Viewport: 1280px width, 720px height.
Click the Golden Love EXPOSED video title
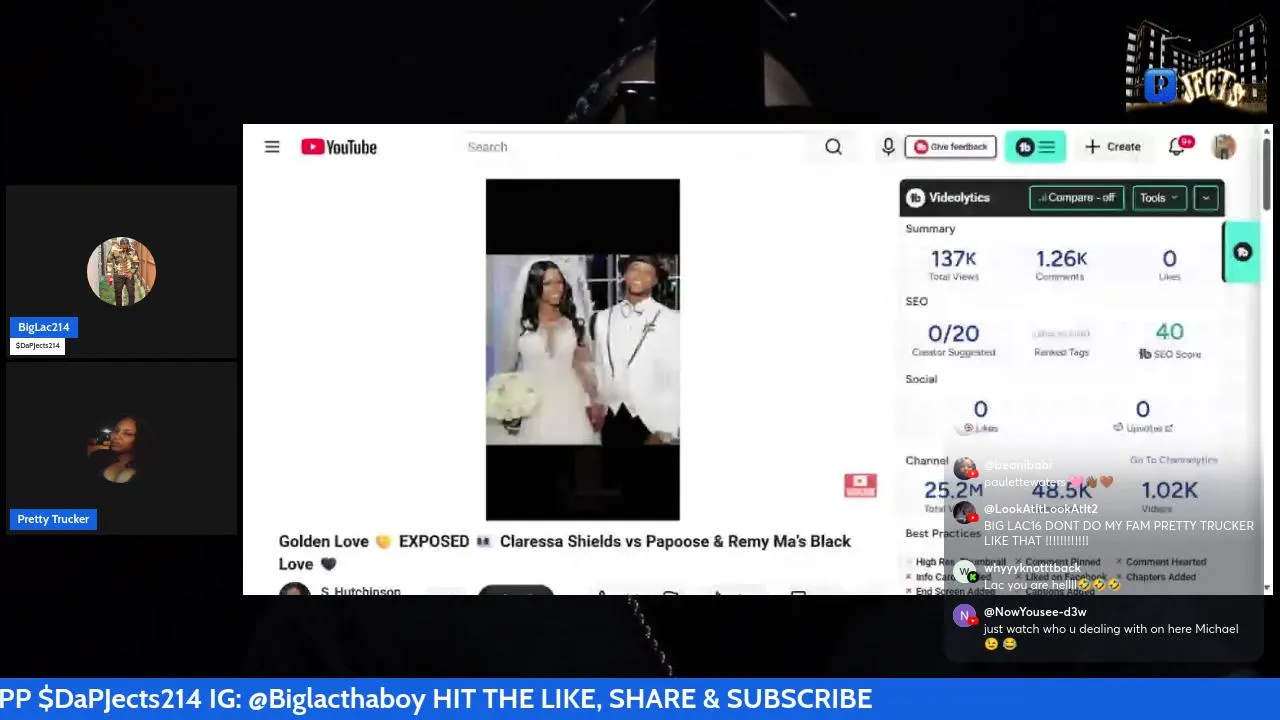tap(565, 552)
